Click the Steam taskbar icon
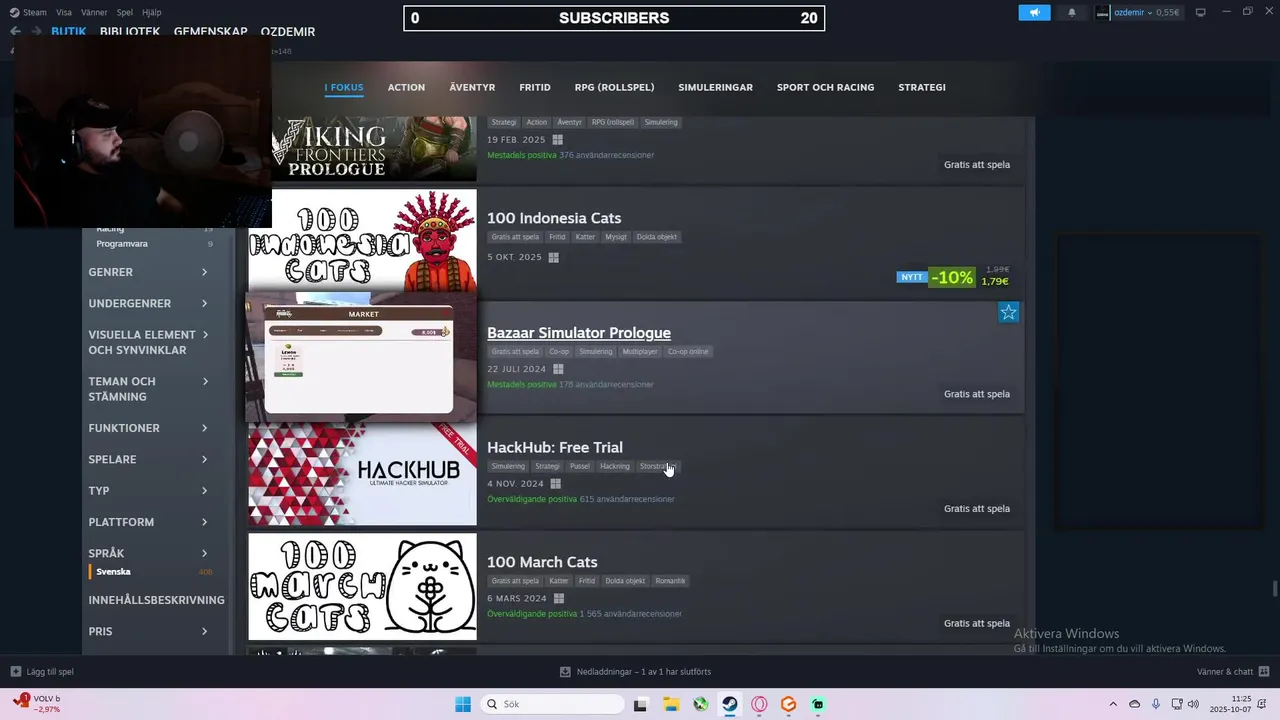Viewport: 1280px width, 720px height. click(x=730, y=704)
